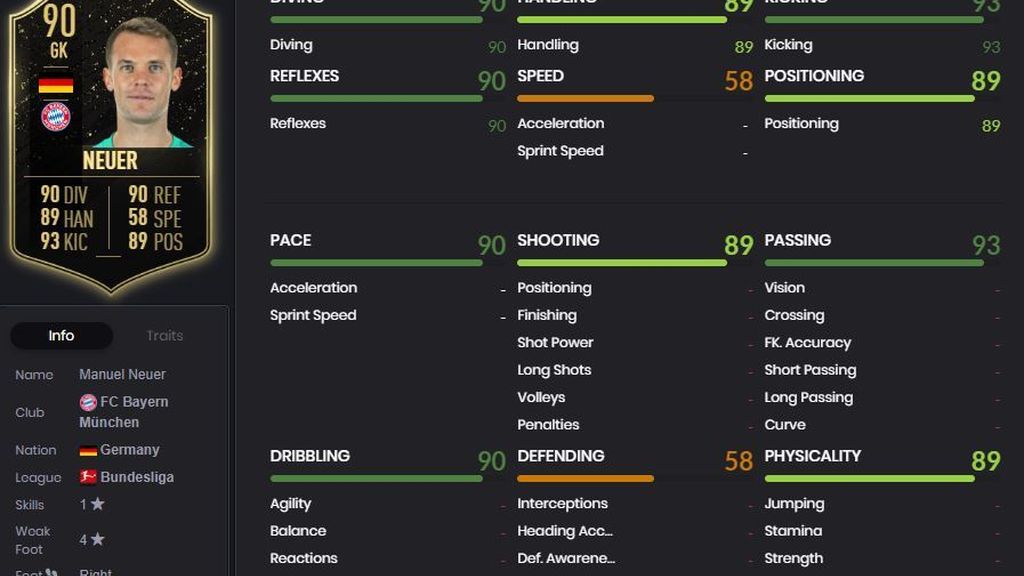Click the foot icon beside the Foot label
The height and width of the screenshot is (576, 1024).
pos(51,573)
